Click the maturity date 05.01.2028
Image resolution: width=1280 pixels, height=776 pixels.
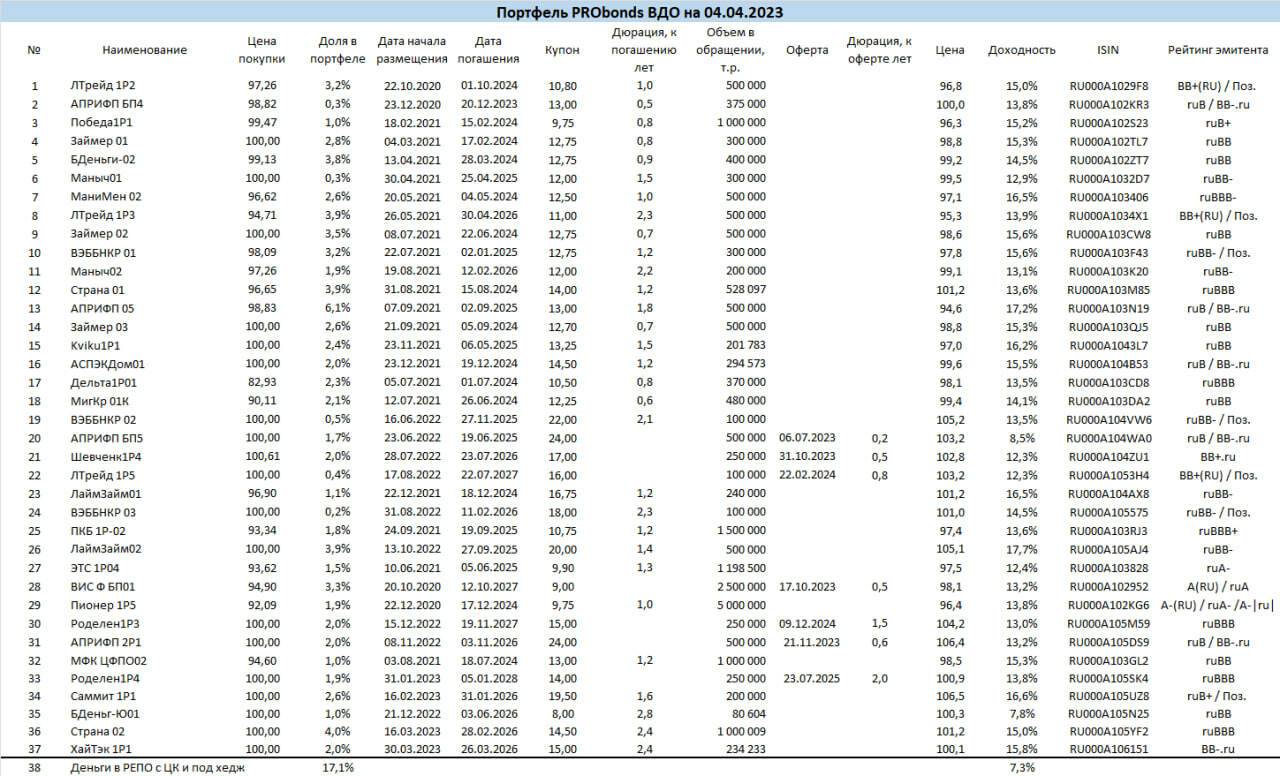point(488,678)
